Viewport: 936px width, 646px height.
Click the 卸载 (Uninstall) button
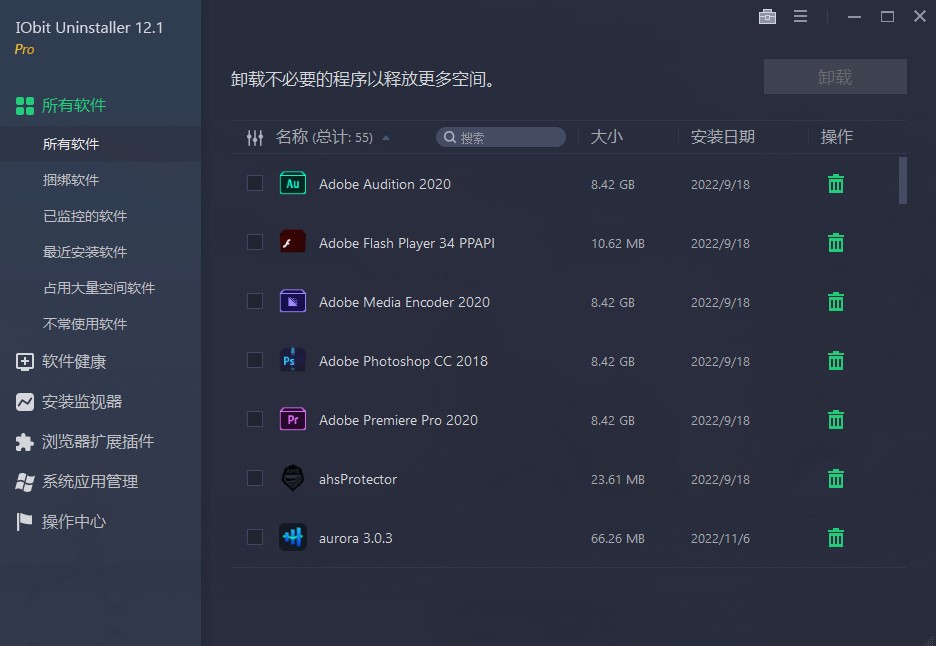(x=835, y=76)
